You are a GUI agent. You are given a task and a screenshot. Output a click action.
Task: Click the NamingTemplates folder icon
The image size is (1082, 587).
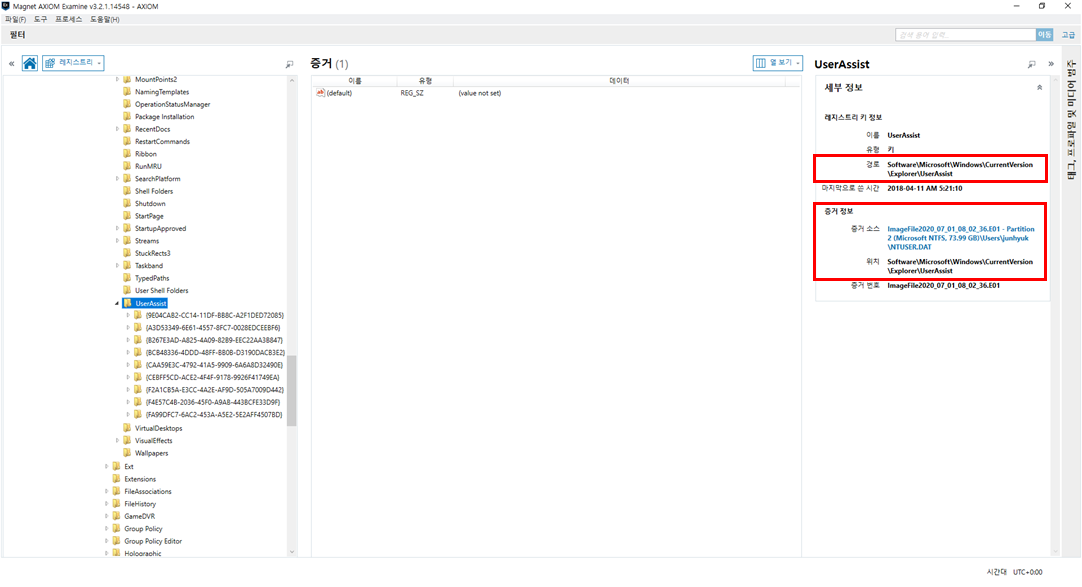click(x=127, y=92)
